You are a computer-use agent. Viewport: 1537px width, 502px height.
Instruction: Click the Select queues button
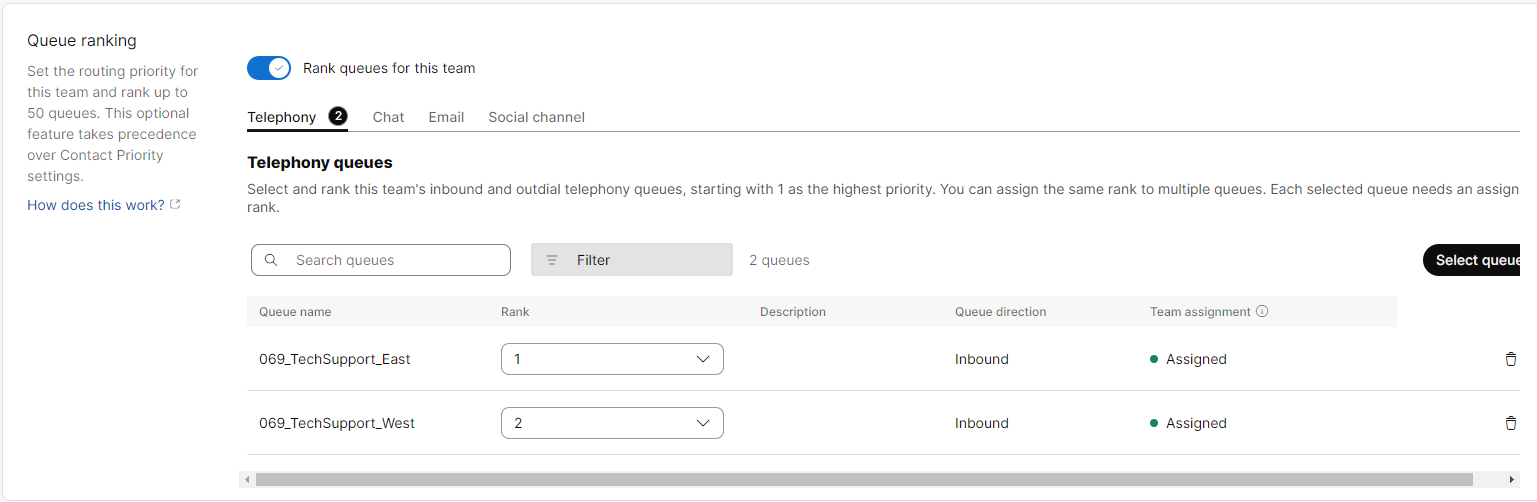(1472, 260)
